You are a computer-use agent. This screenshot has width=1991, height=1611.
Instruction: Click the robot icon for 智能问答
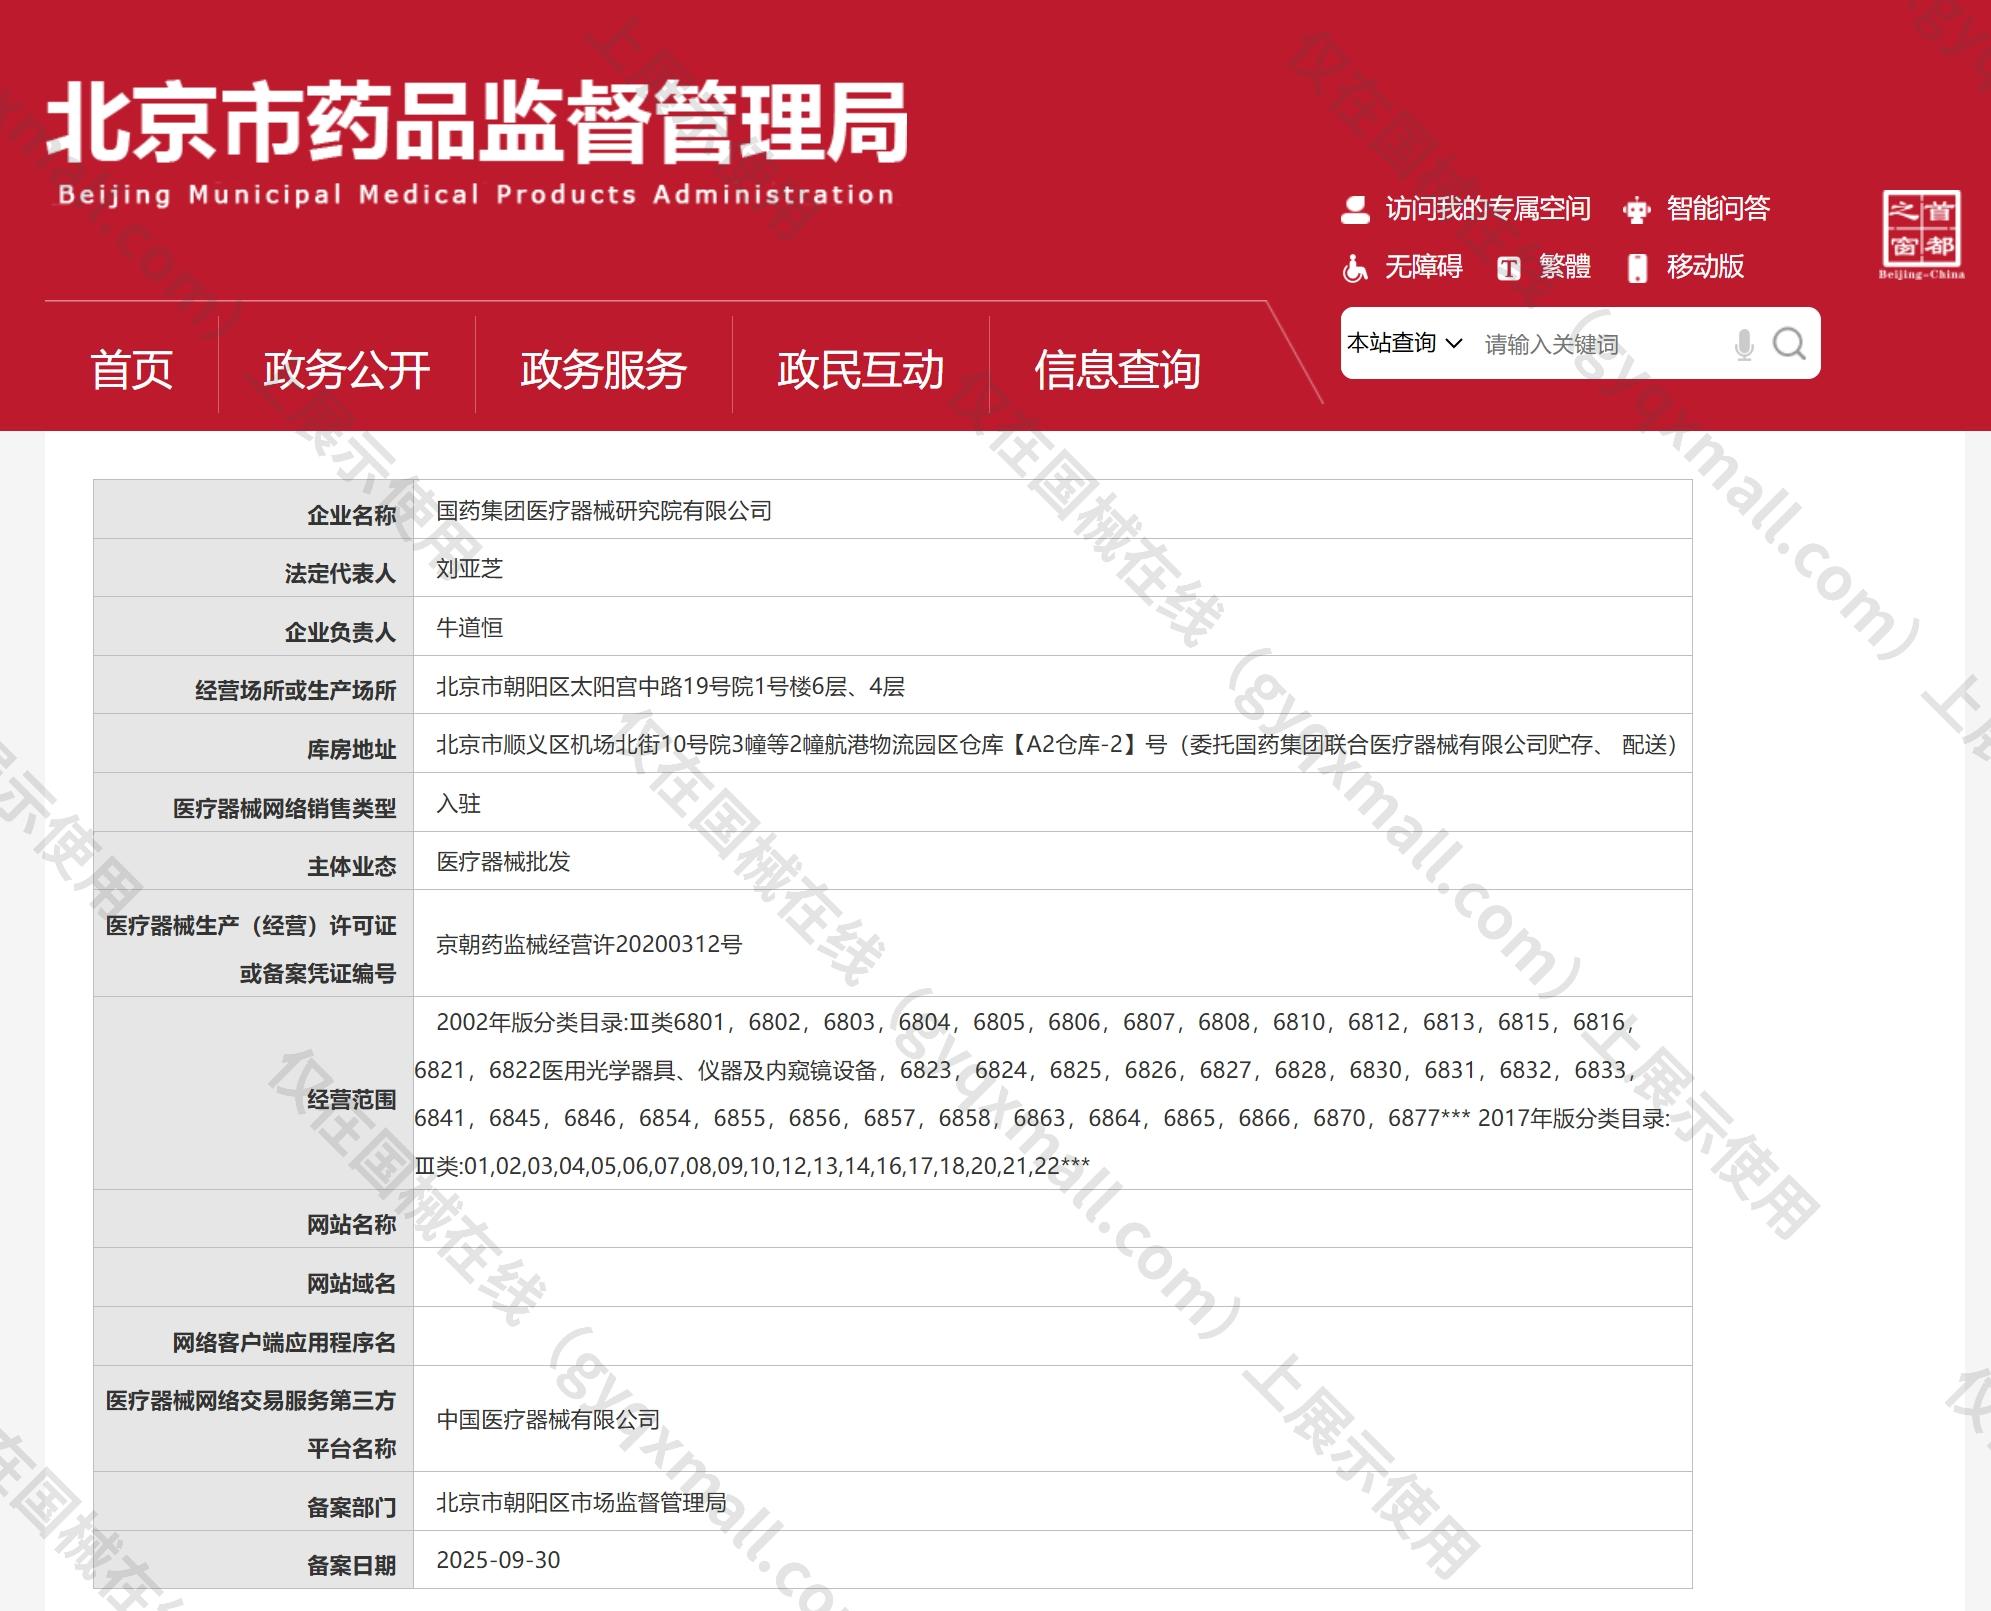point(1636,209)
